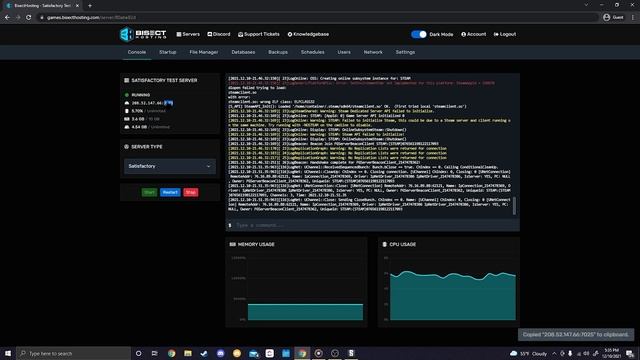The height and width of the screenshot is (360, 640).
Task: Open Support Tickets
Action: coord(259,34)
